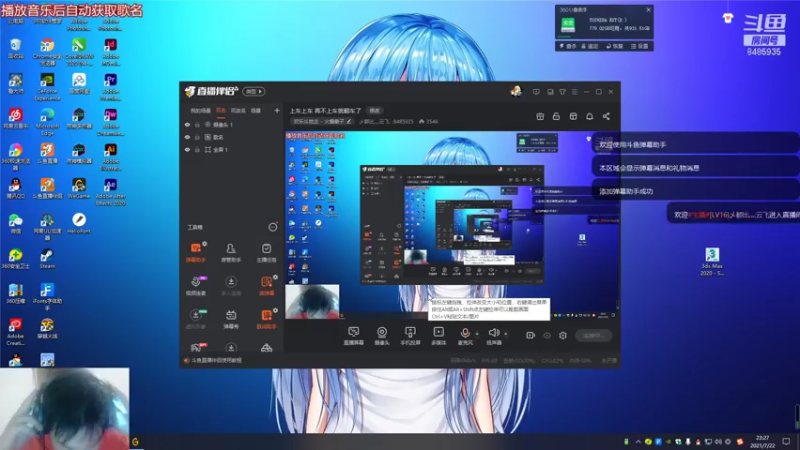Open the gift box icon in header

(x=540, y=116)
